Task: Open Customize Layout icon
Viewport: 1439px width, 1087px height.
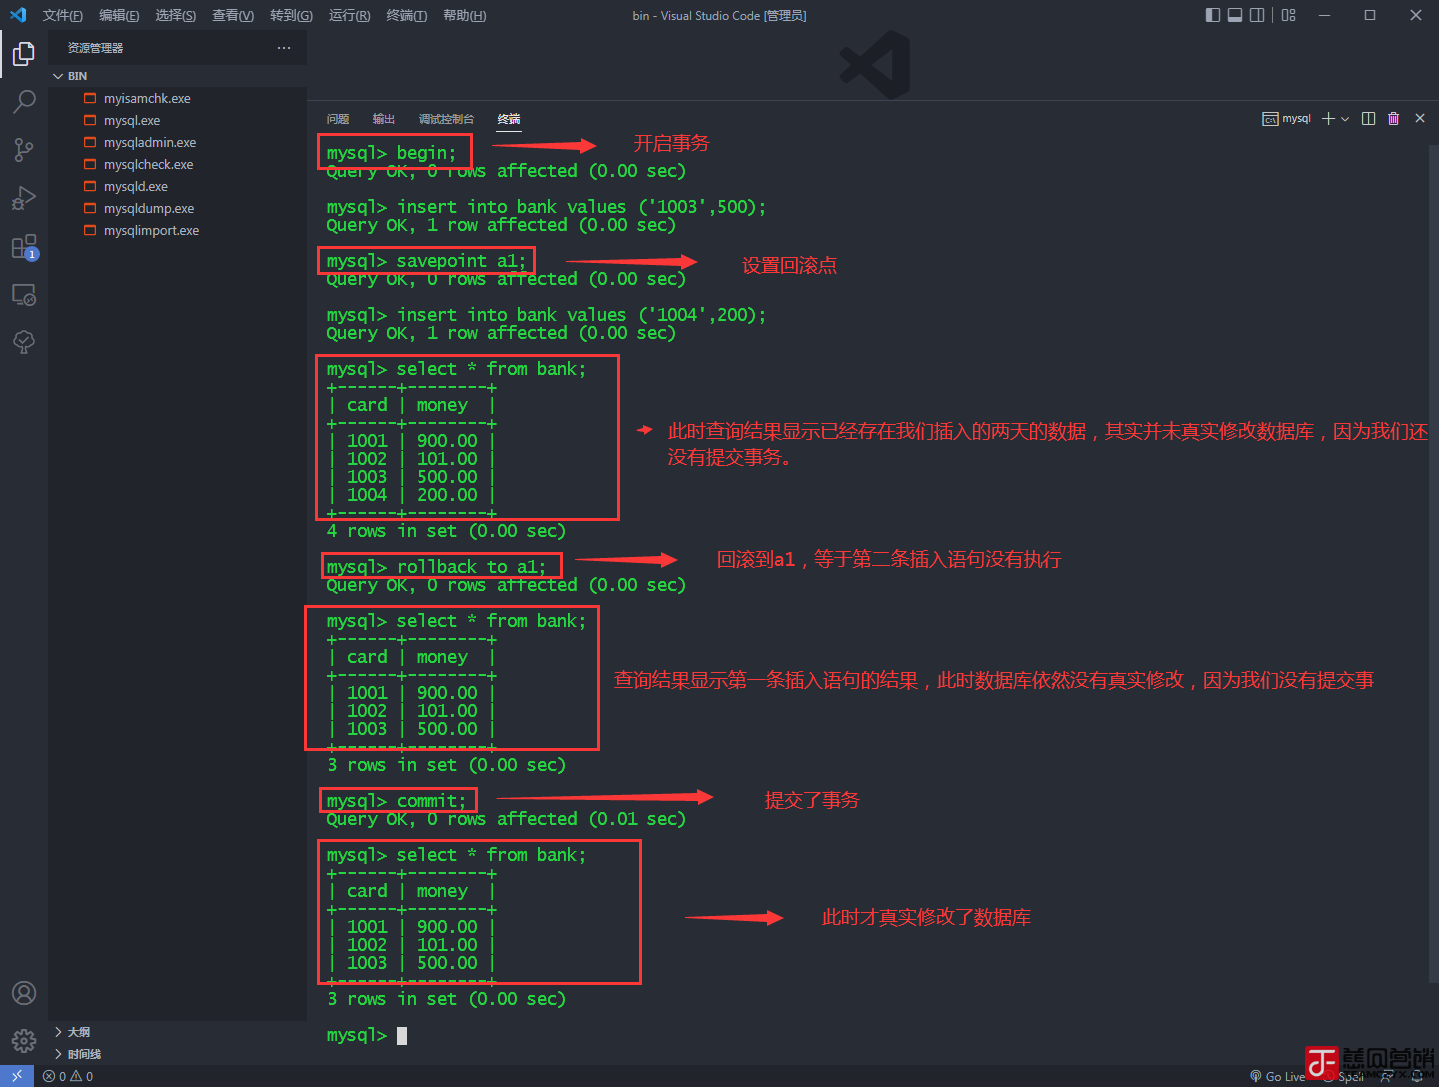Action: (x=1289, y=15)
